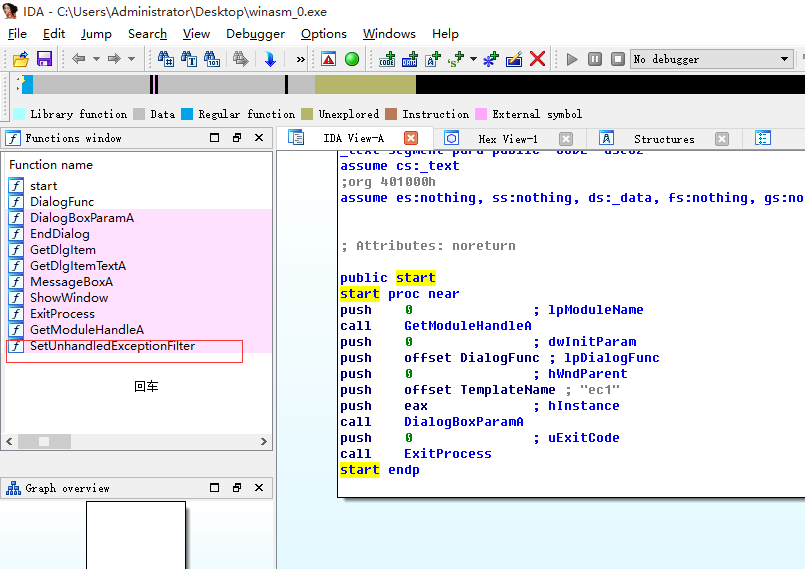Click the Unexplored region in navigation band
Viewport: 805px width, 569px height.
365,85
